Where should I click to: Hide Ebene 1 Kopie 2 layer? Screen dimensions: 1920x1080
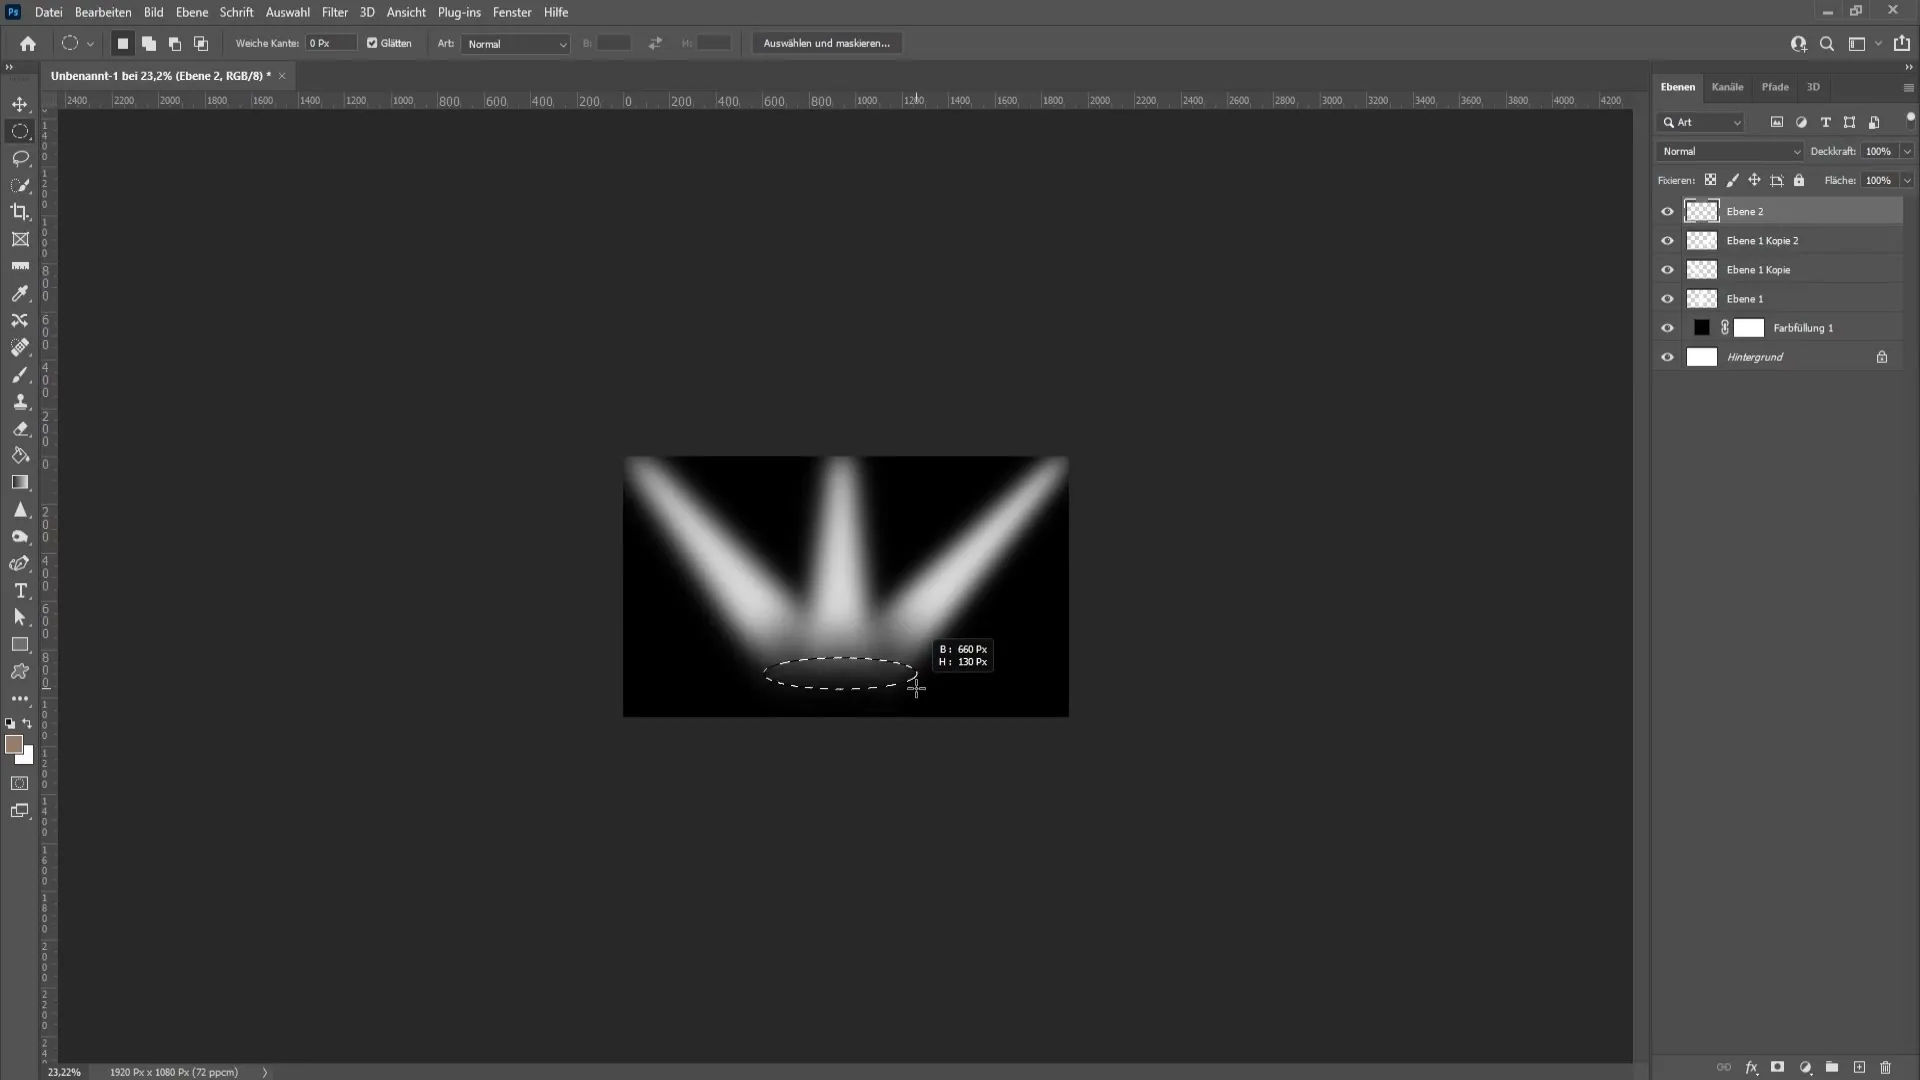click(1668, 240)
